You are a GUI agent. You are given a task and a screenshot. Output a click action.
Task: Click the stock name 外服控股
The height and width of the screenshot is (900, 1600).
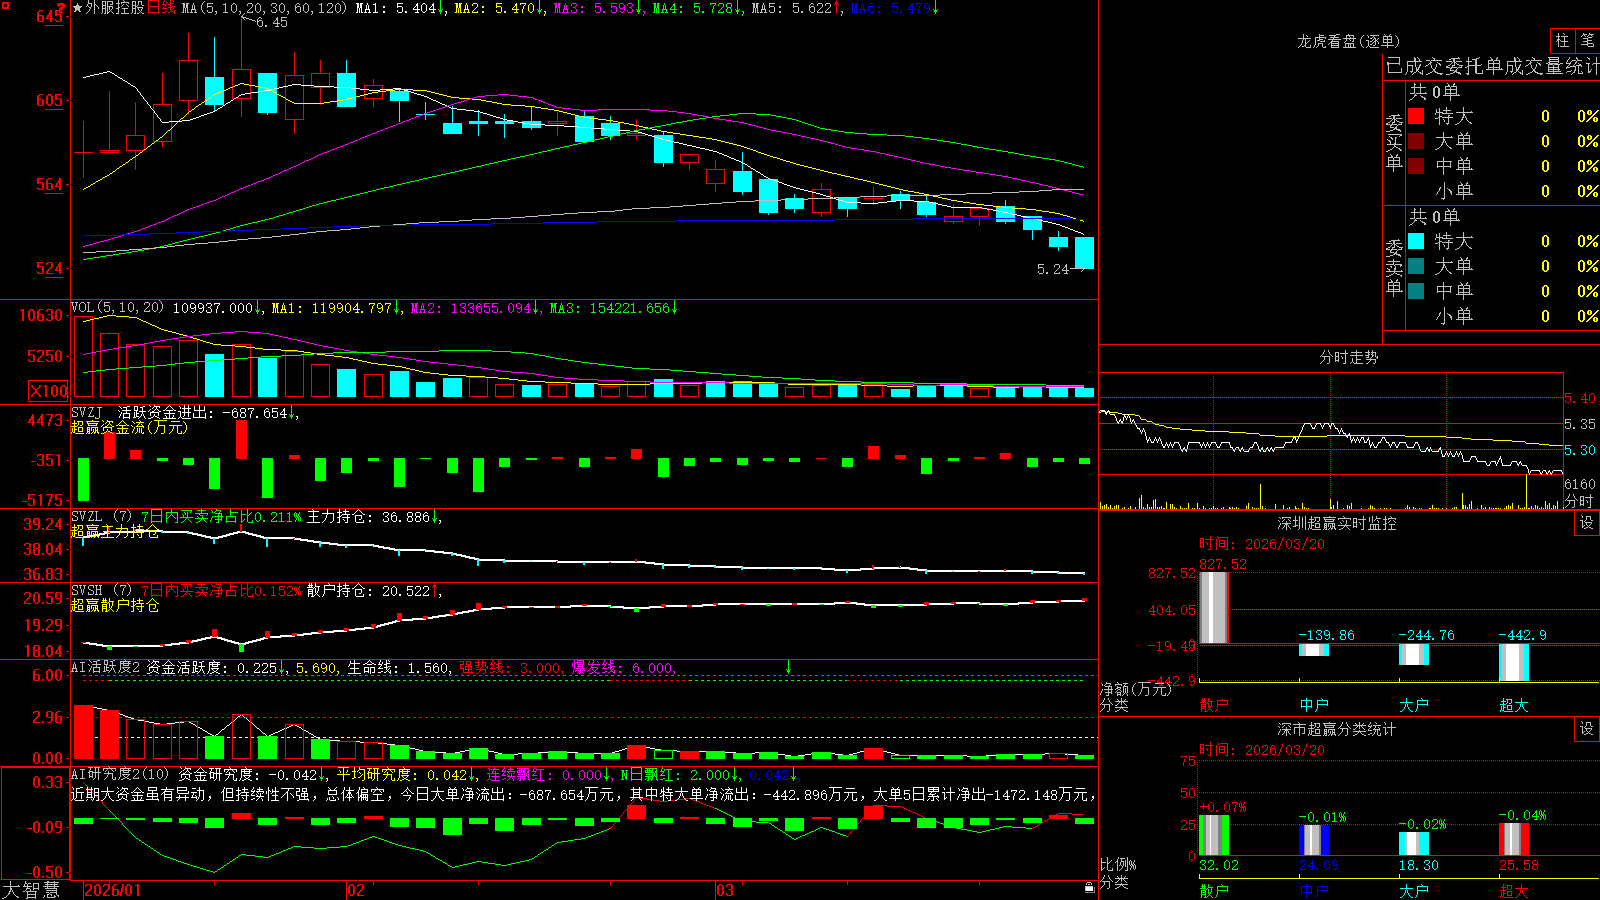(x=115, y=8)
